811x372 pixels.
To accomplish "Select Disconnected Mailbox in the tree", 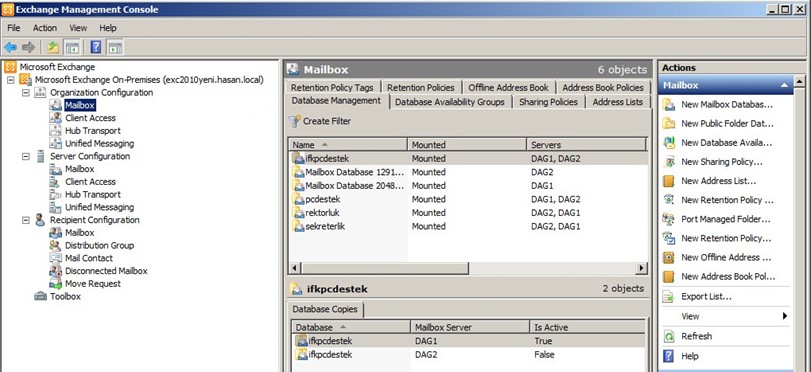I will (106, 271).
